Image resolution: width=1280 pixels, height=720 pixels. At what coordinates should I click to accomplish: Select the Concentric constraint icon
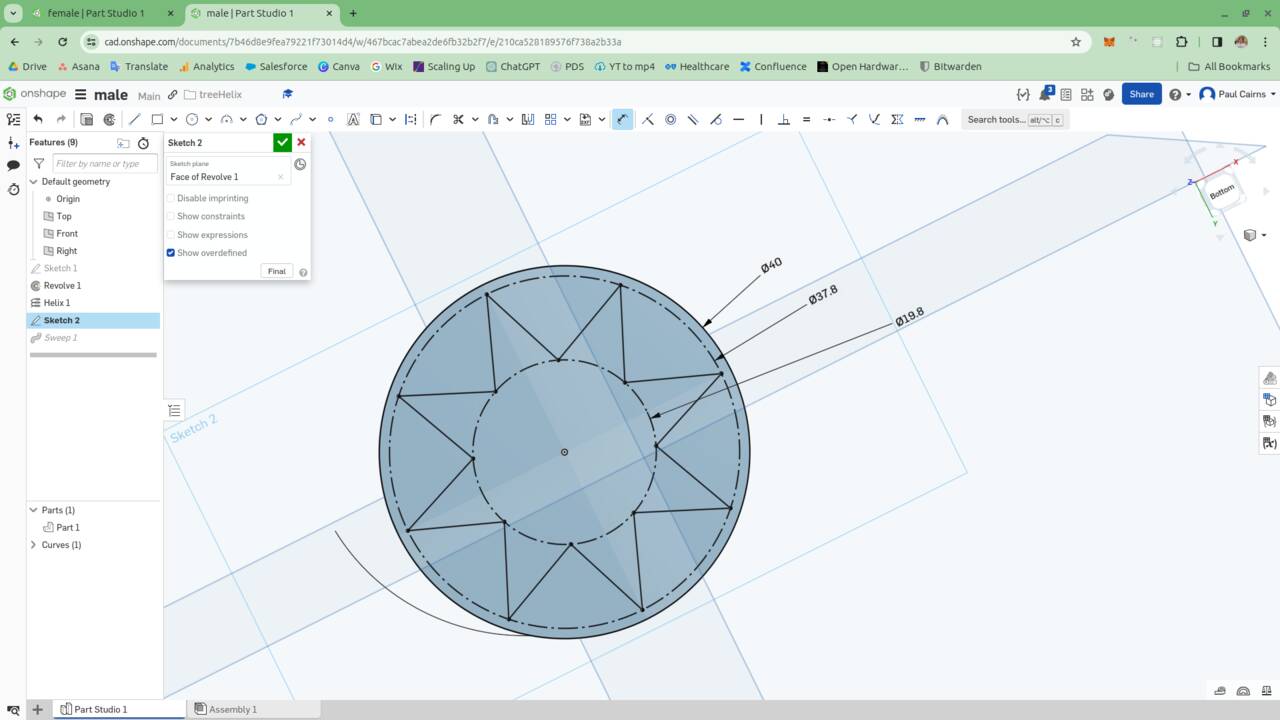[670, 119]
